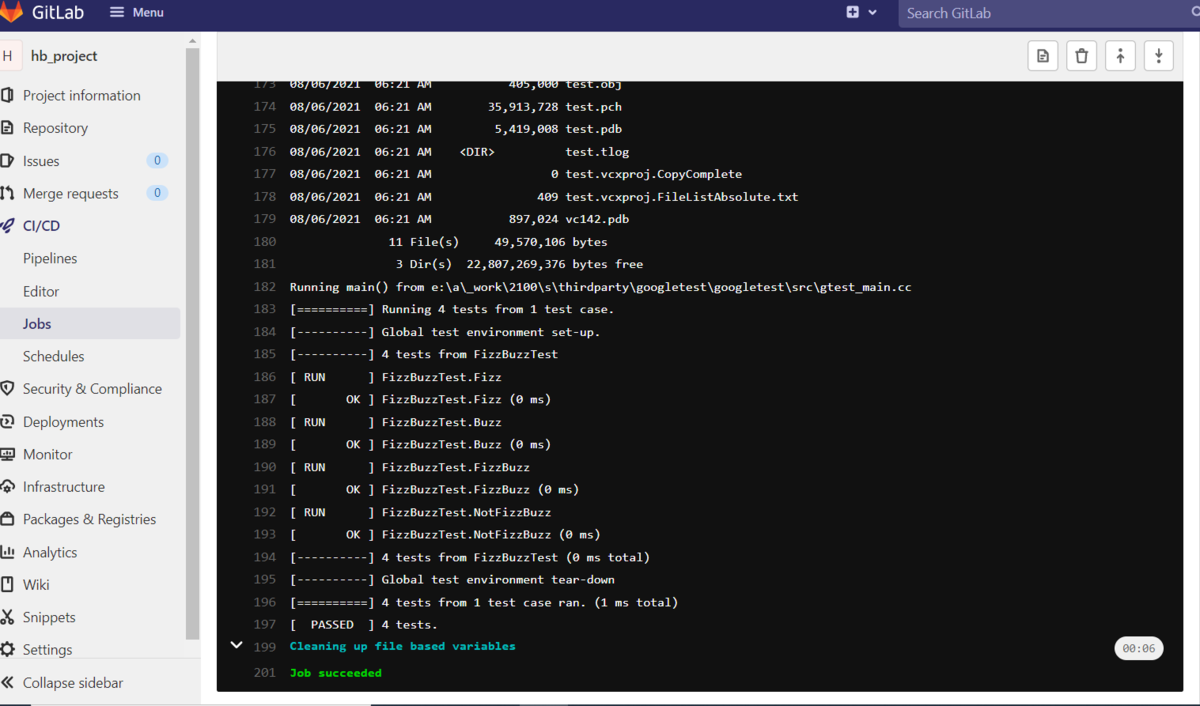Click 'FizzBuzzTest.NotFizzBuzz (0 ms)' OK line
This screenshot has height=706, width=1200.
tap(445, 535)
